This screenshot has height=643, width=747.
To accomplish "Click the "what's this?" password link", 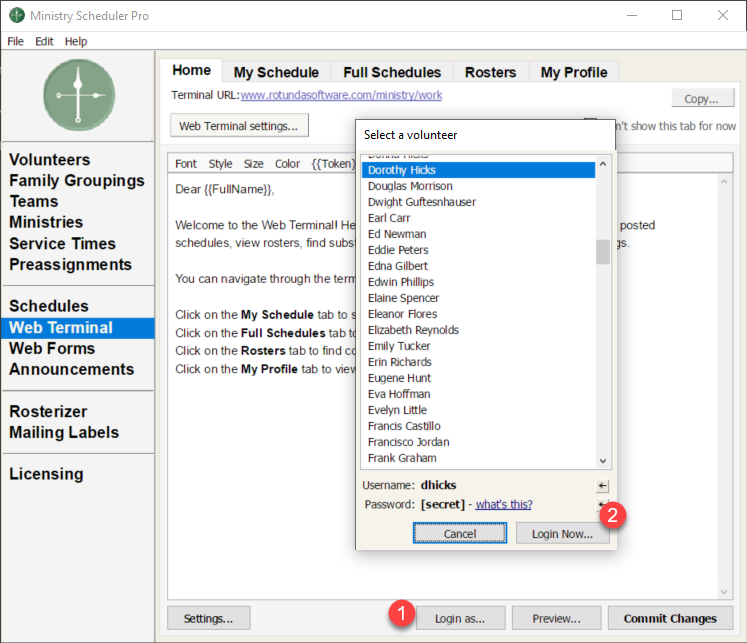I will click(503, 504).
